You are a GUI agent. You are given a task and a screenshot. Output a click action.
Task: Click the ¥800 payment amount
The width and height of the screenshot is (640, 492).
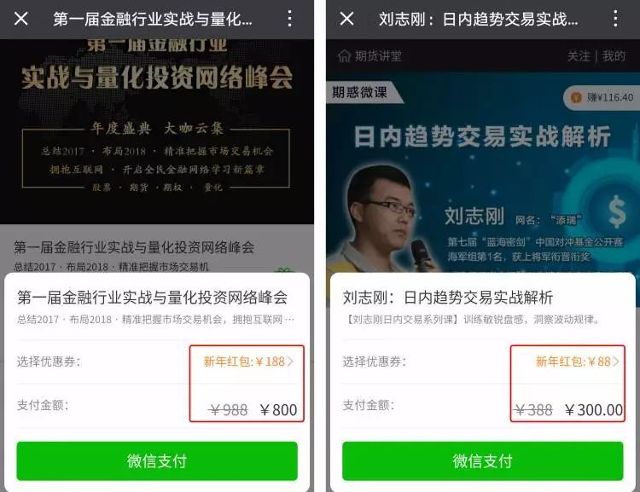click(278, 410)
